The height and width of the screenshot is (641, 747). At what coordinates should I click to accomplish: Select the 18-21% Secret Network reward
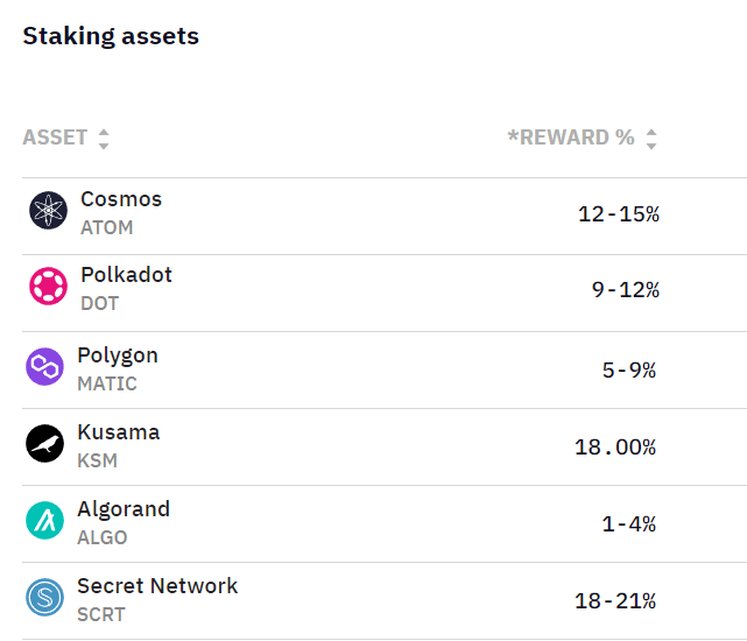tap(616, 601)
